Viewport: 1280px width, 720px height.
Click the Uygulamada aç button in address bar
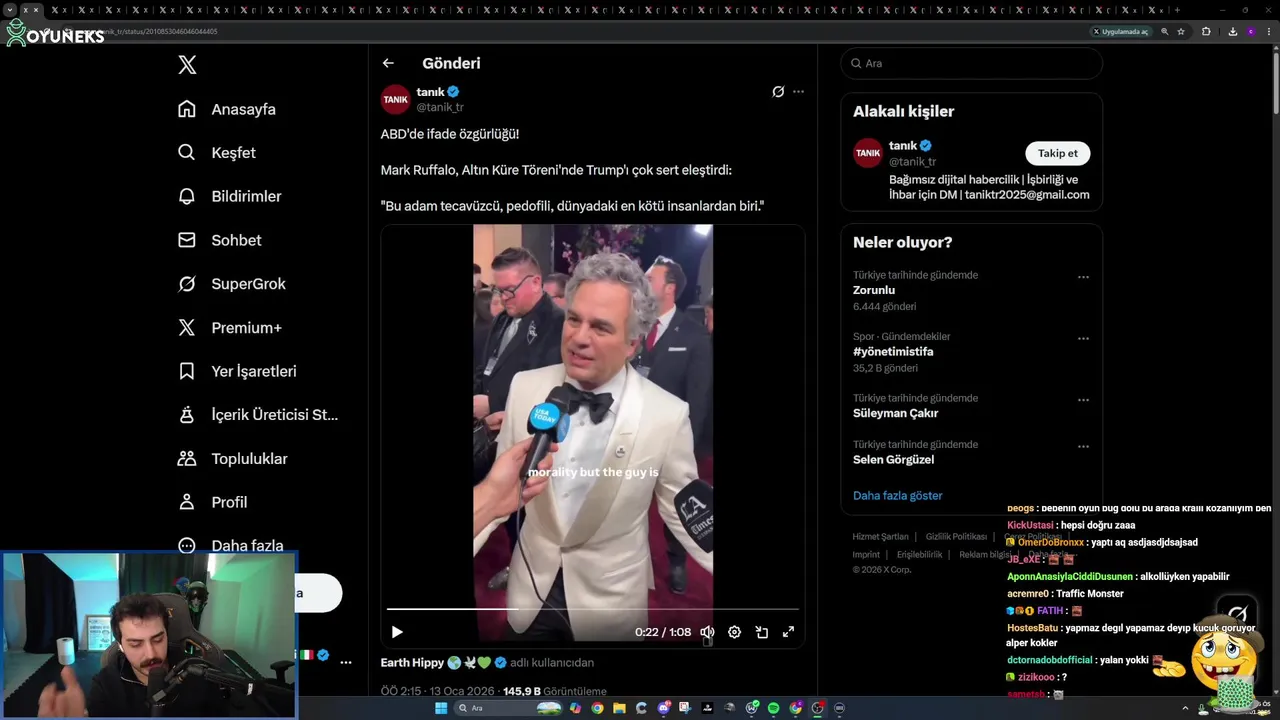click(x=1120, y=31)
